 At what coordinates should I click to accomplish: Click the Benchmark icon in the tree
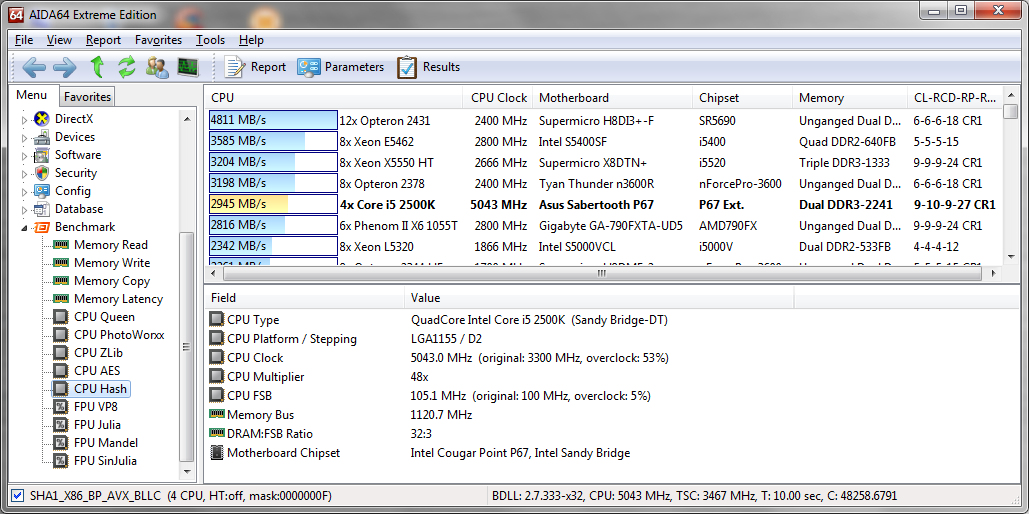tap(42, 227)
